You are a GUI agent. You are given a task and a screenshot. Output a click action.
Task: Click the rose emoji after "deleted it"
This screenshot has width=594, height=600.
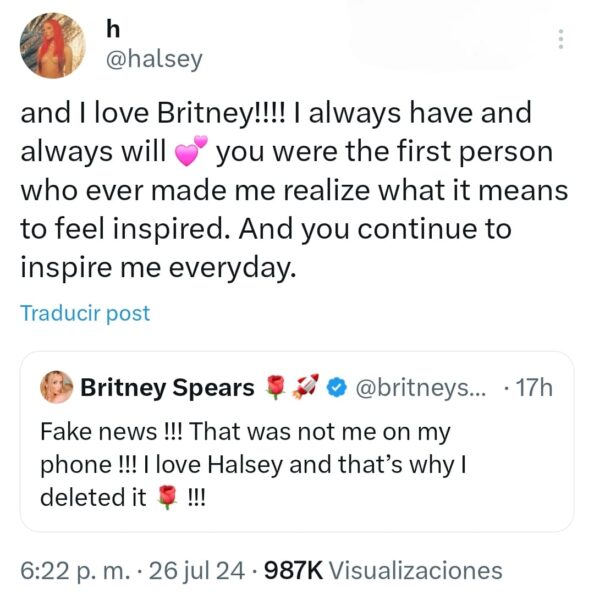click(x=167, y=497)
